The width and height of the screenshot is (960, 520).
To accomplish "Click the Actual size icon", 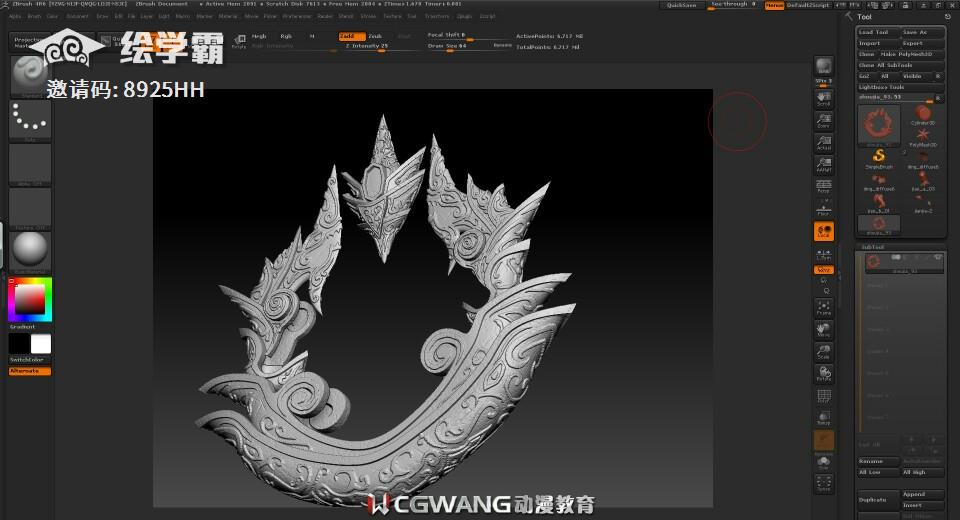I will click(823, 143).
